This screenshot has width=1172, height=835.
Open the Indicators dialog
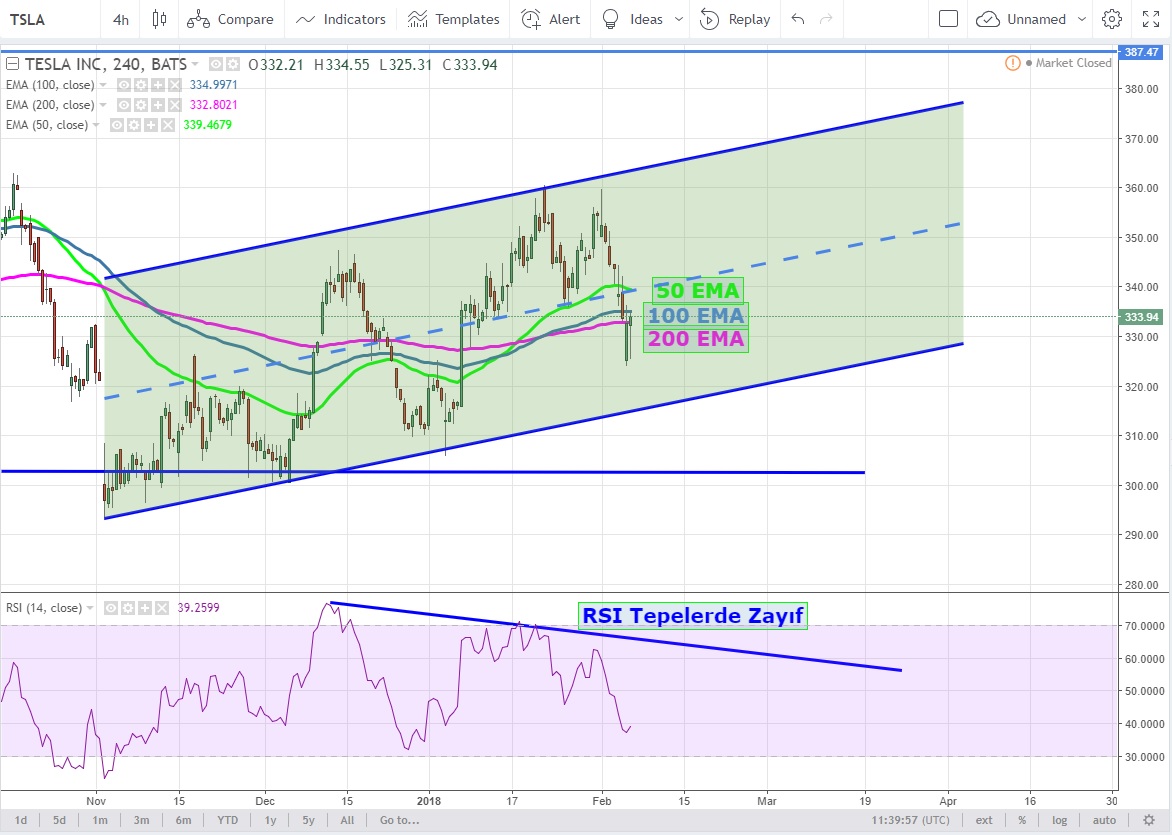coord(341,19)
